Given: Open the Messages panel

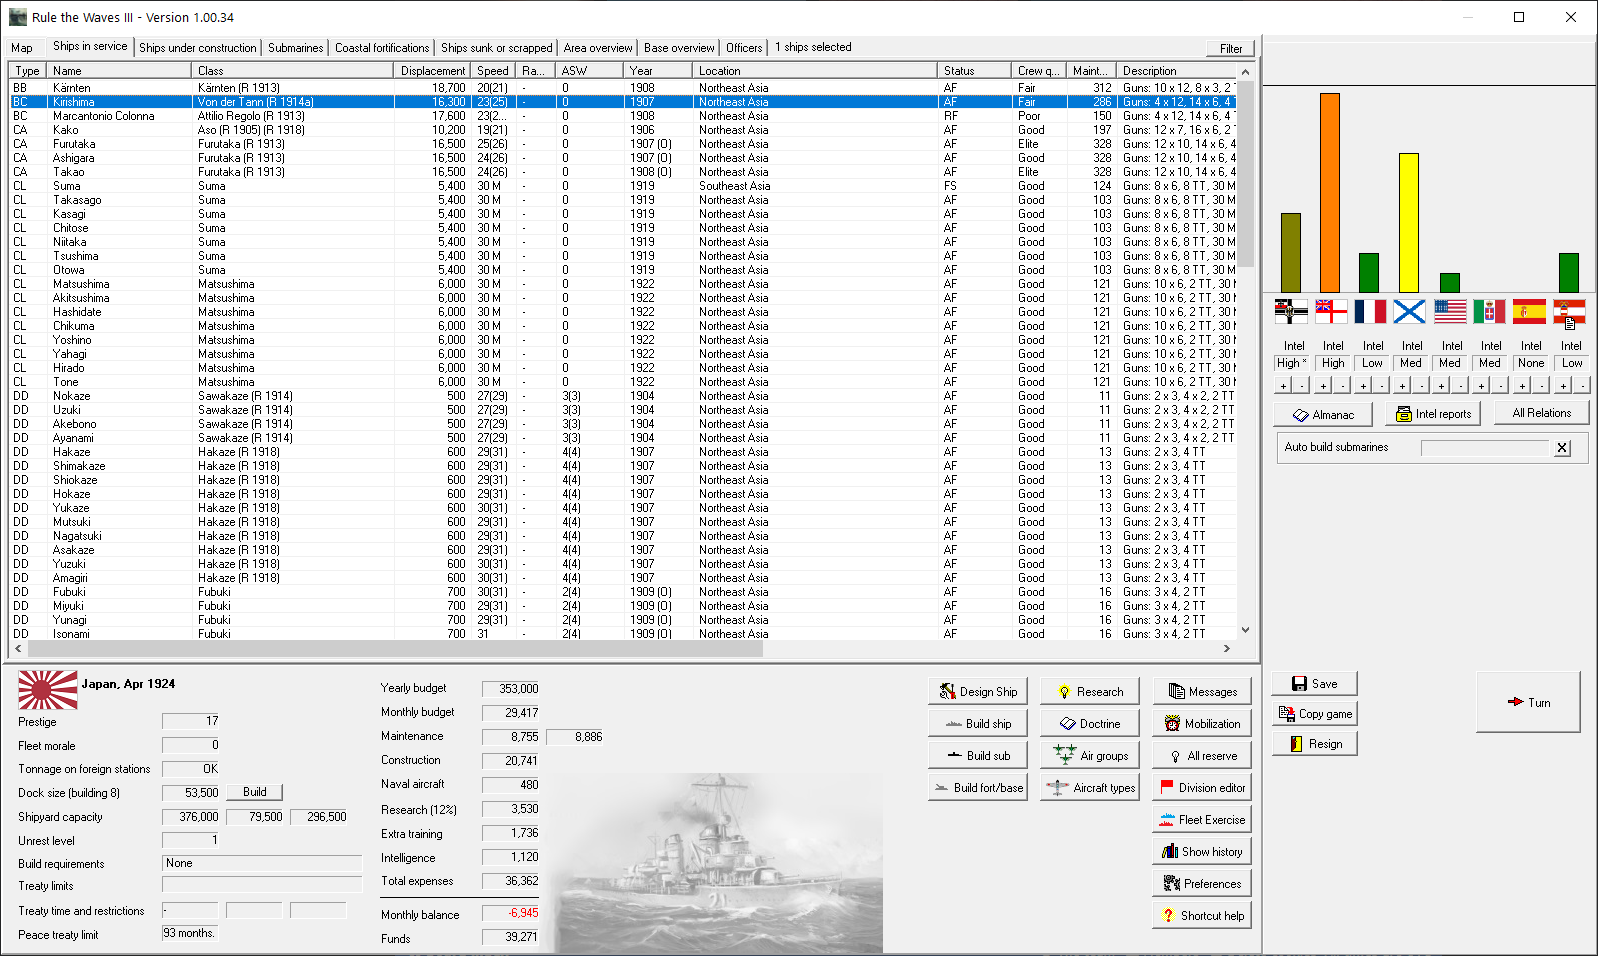Looking at the screenshot, I should coord(1202,692).
